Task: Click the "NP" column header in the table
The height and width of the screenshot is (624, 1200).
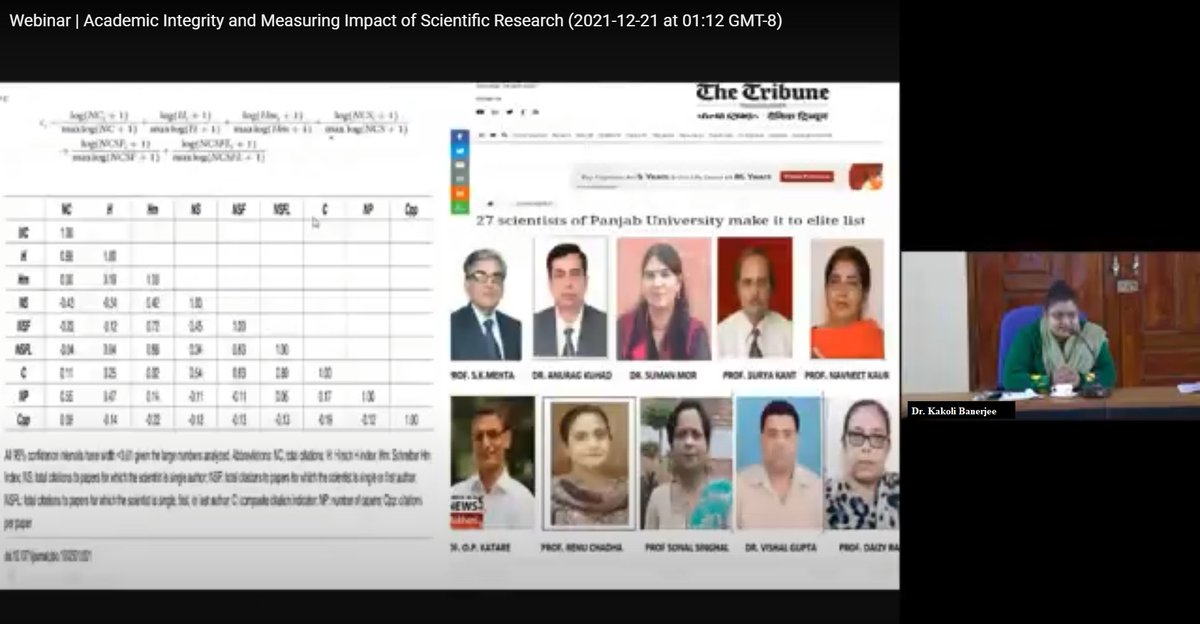Action: click(368, 209)
